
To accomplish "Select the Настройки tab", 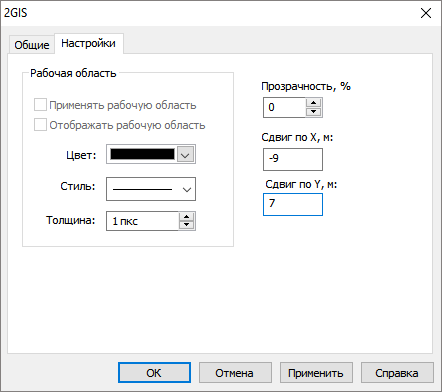I will (x=89, y=43).
